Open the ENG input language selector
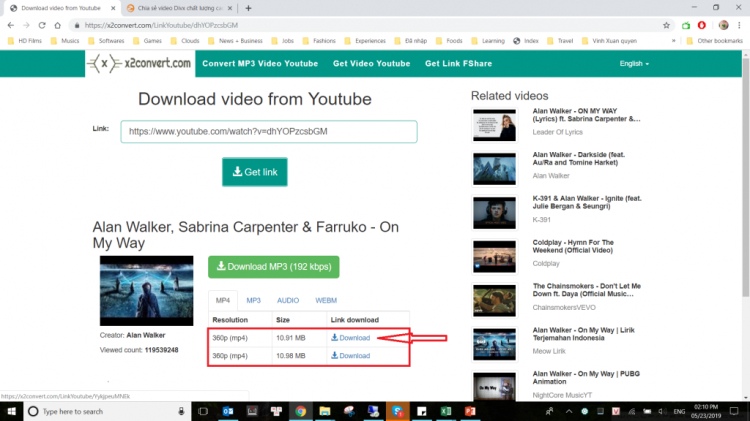The width and height of the screenshot is (750, 421). 679,411
